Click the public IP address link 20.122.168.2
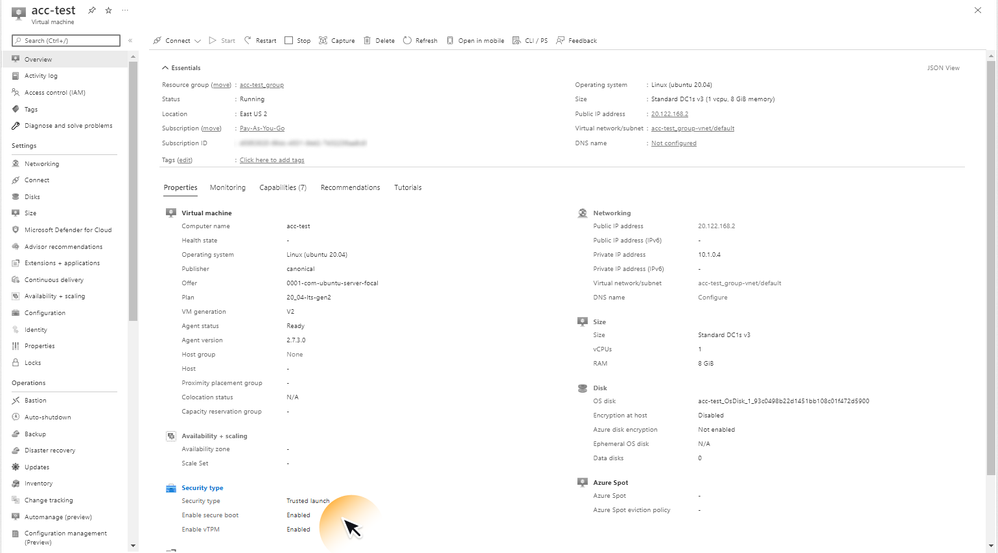Screen dimensions: 998x553 tap(669, 114)
